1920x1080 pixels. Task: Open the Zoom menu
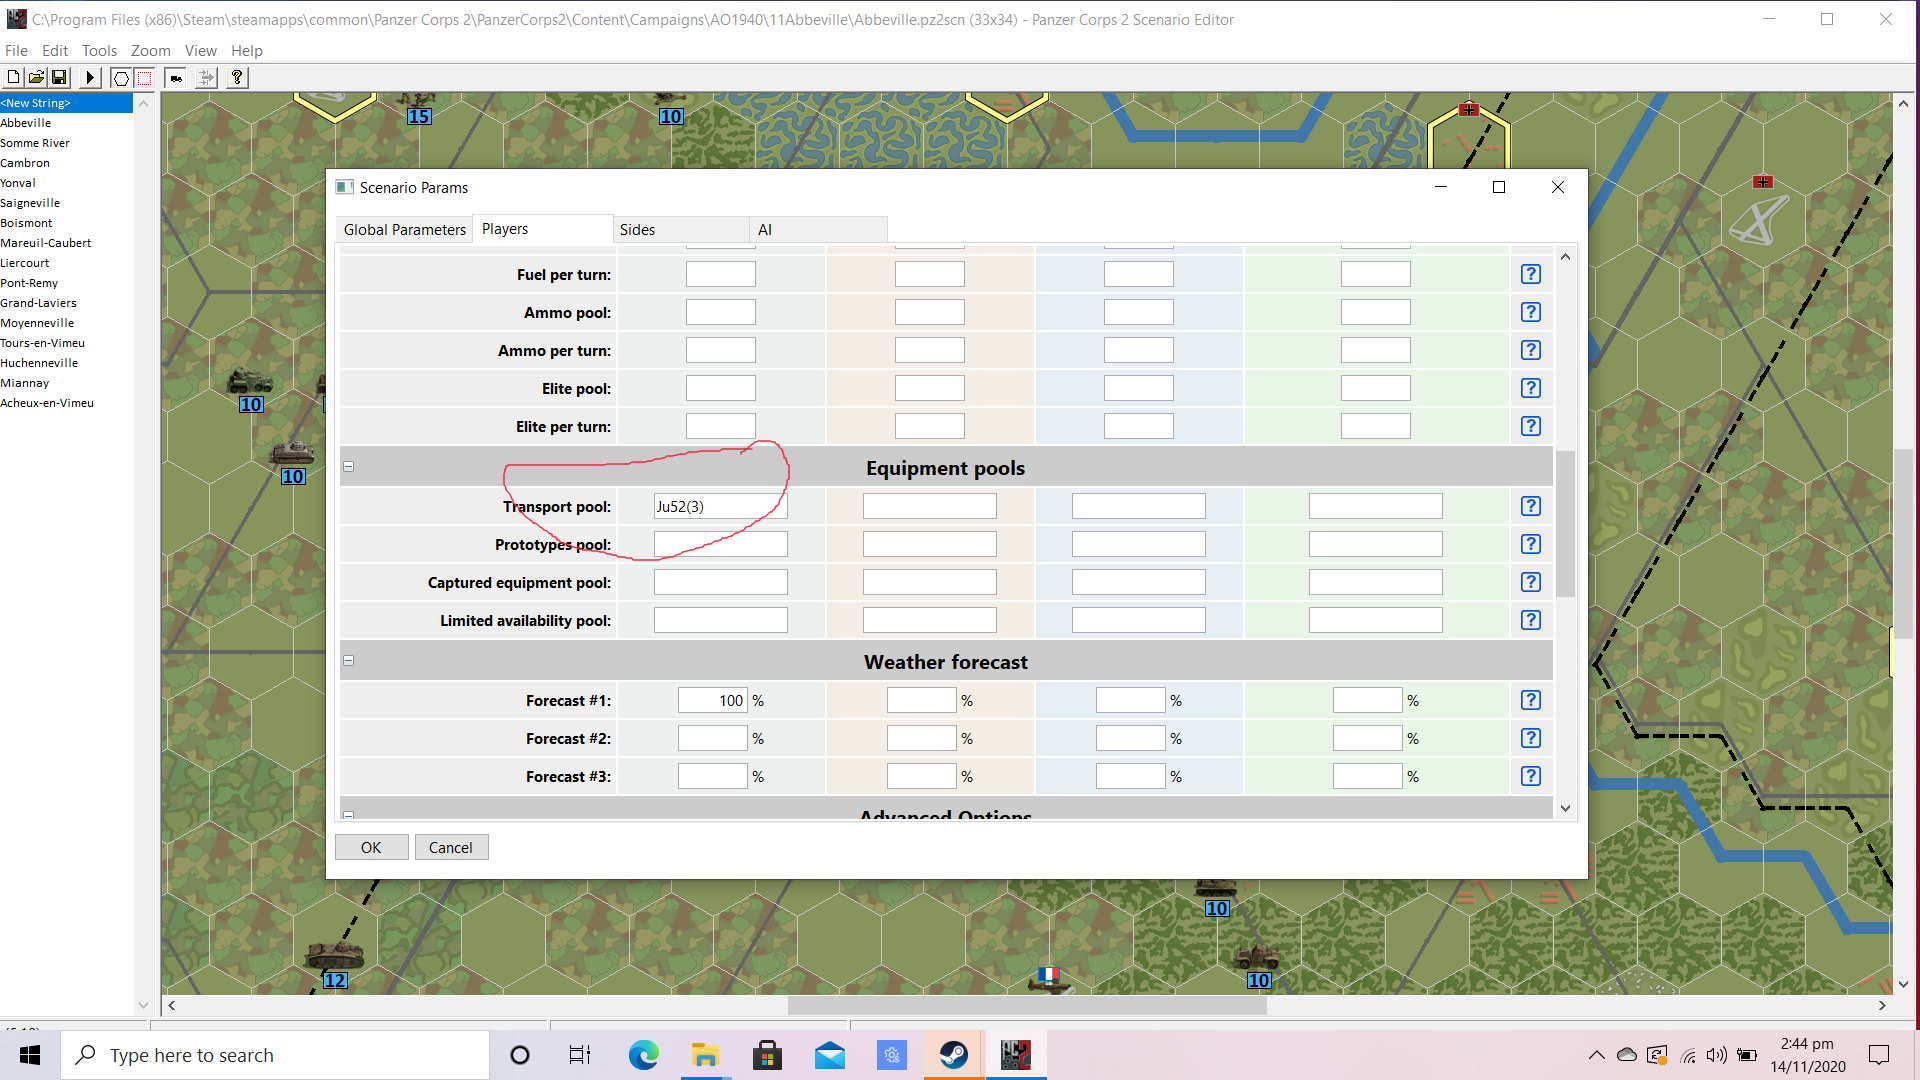(150, 50)
